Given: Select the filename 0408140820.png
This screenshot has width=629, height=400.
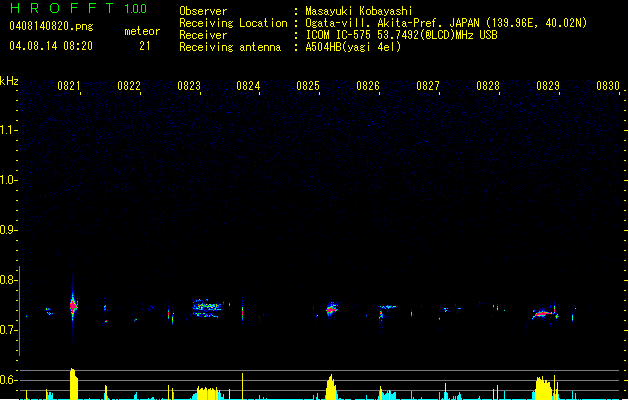Looking at the screenshot, I should [x=51, y=26].
